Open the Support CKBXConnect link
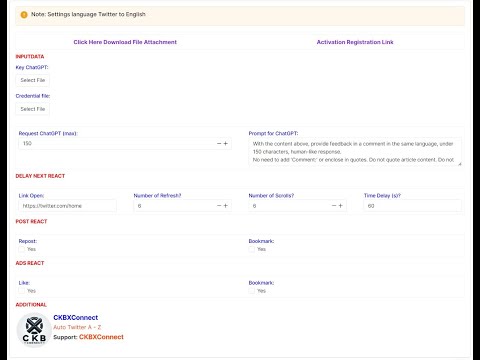Viewport: 480px width, 360px height. [x=101, y=337]
